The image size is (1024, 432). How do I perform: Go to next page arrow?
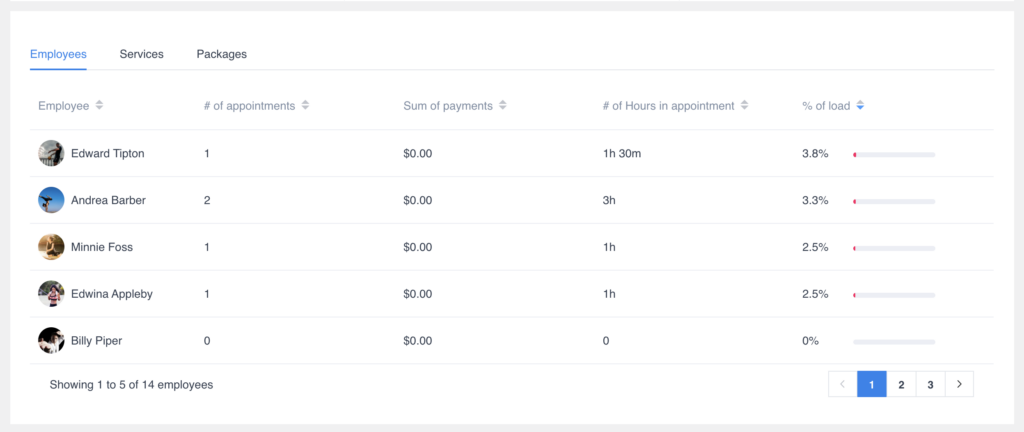(959, 384)
